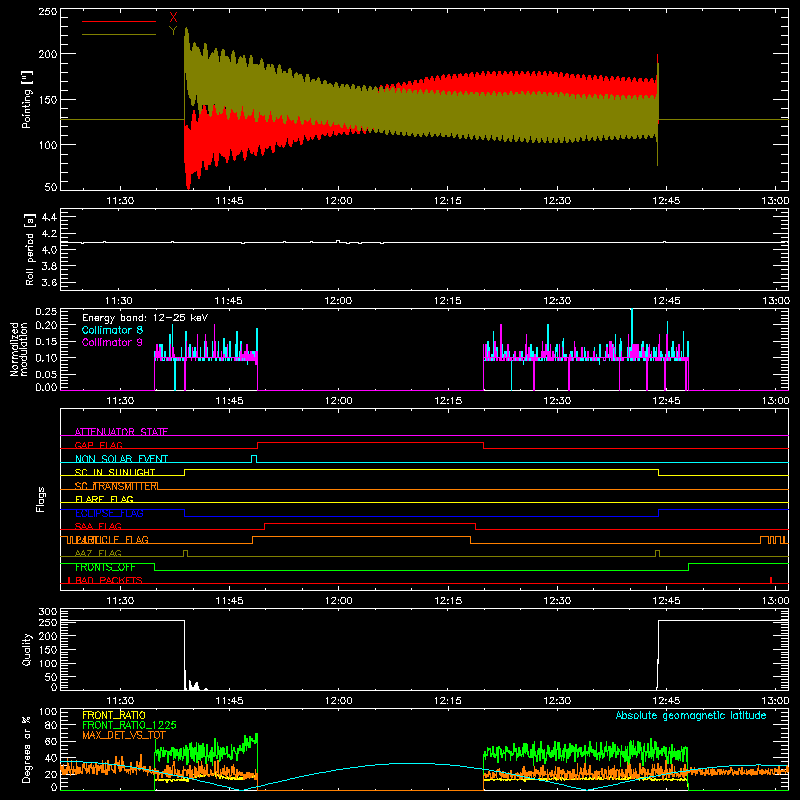Click the olive legend line beside Y
Viewport: 800px width, 800px height.
[119, 34]
